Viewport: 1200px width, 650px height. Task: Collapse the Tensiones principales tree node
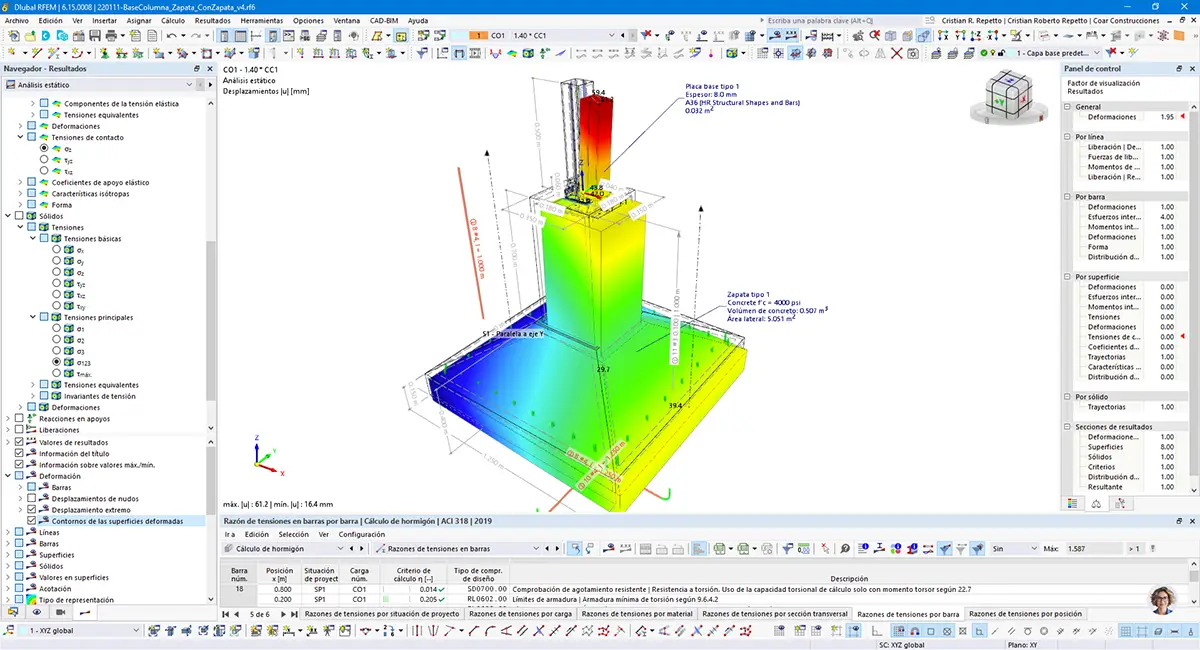coord(31,317)
